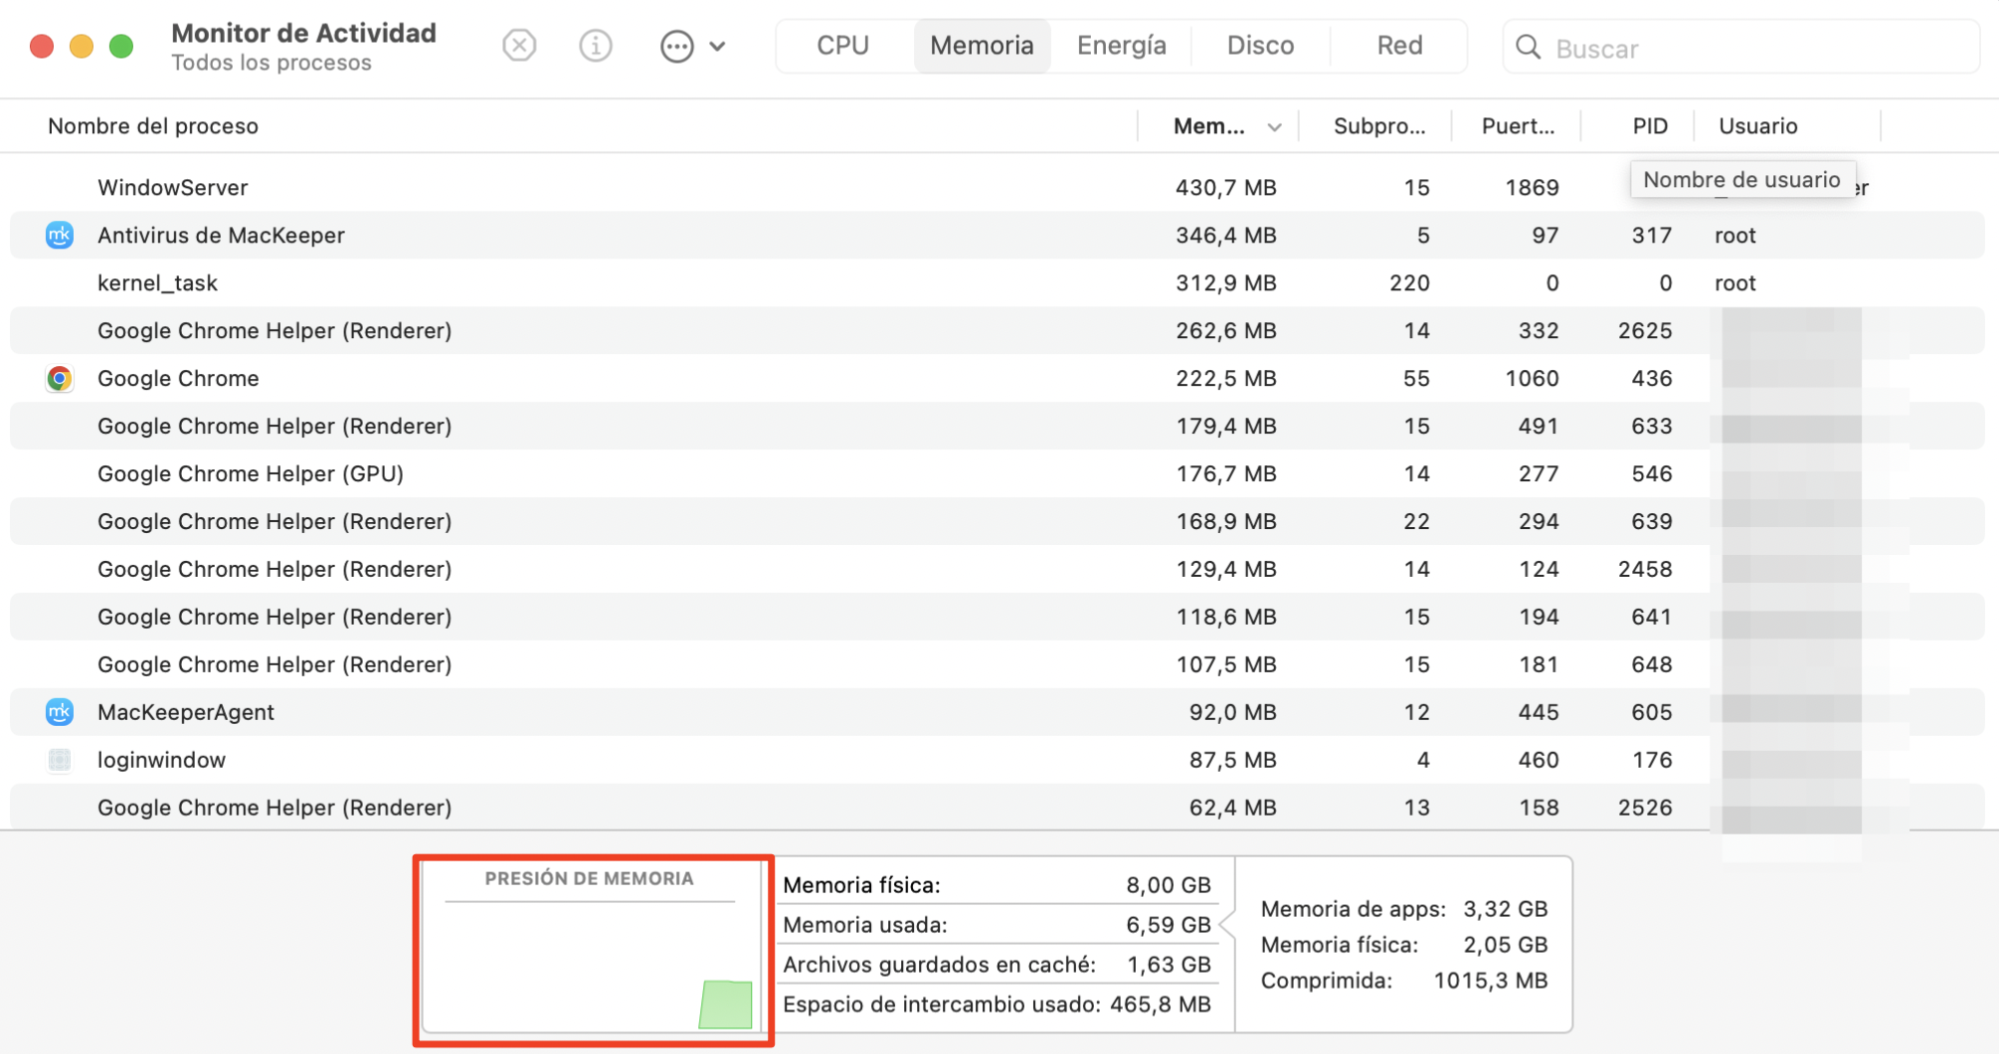Toggle sort arrow on Mem column
1999x1055 pixels.
tap(1274, 127)
